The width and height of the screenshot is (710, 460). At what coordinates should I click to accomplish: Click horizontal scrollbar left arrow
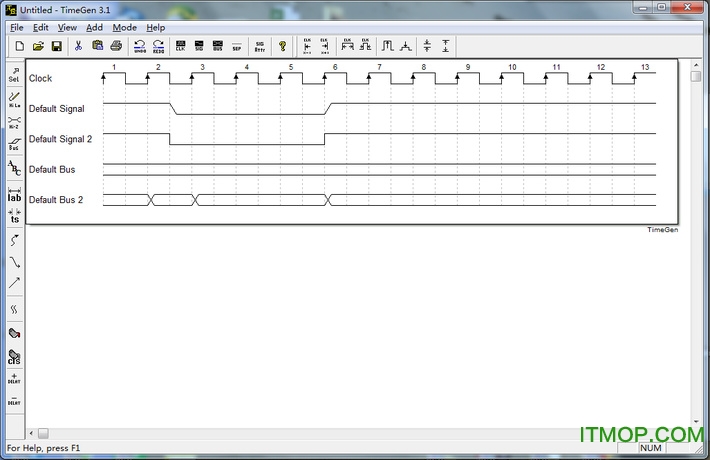click(x=31, y=433)
